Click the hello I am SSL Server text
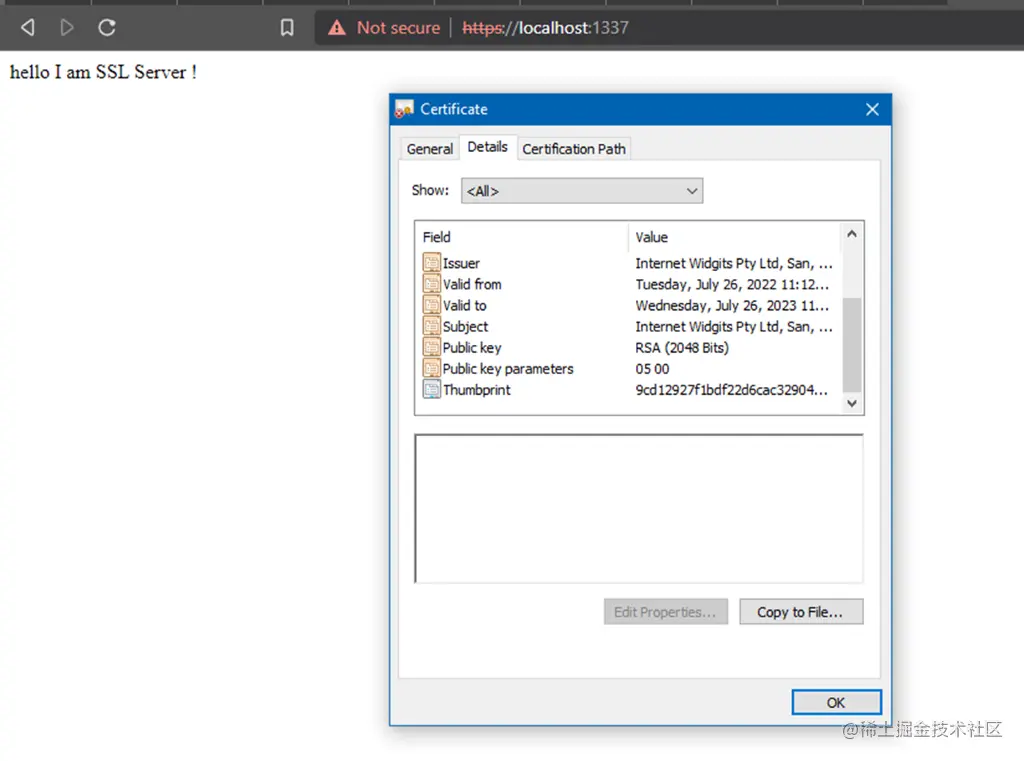This screenshot has width=1024, height=761. tap(103, 72)
